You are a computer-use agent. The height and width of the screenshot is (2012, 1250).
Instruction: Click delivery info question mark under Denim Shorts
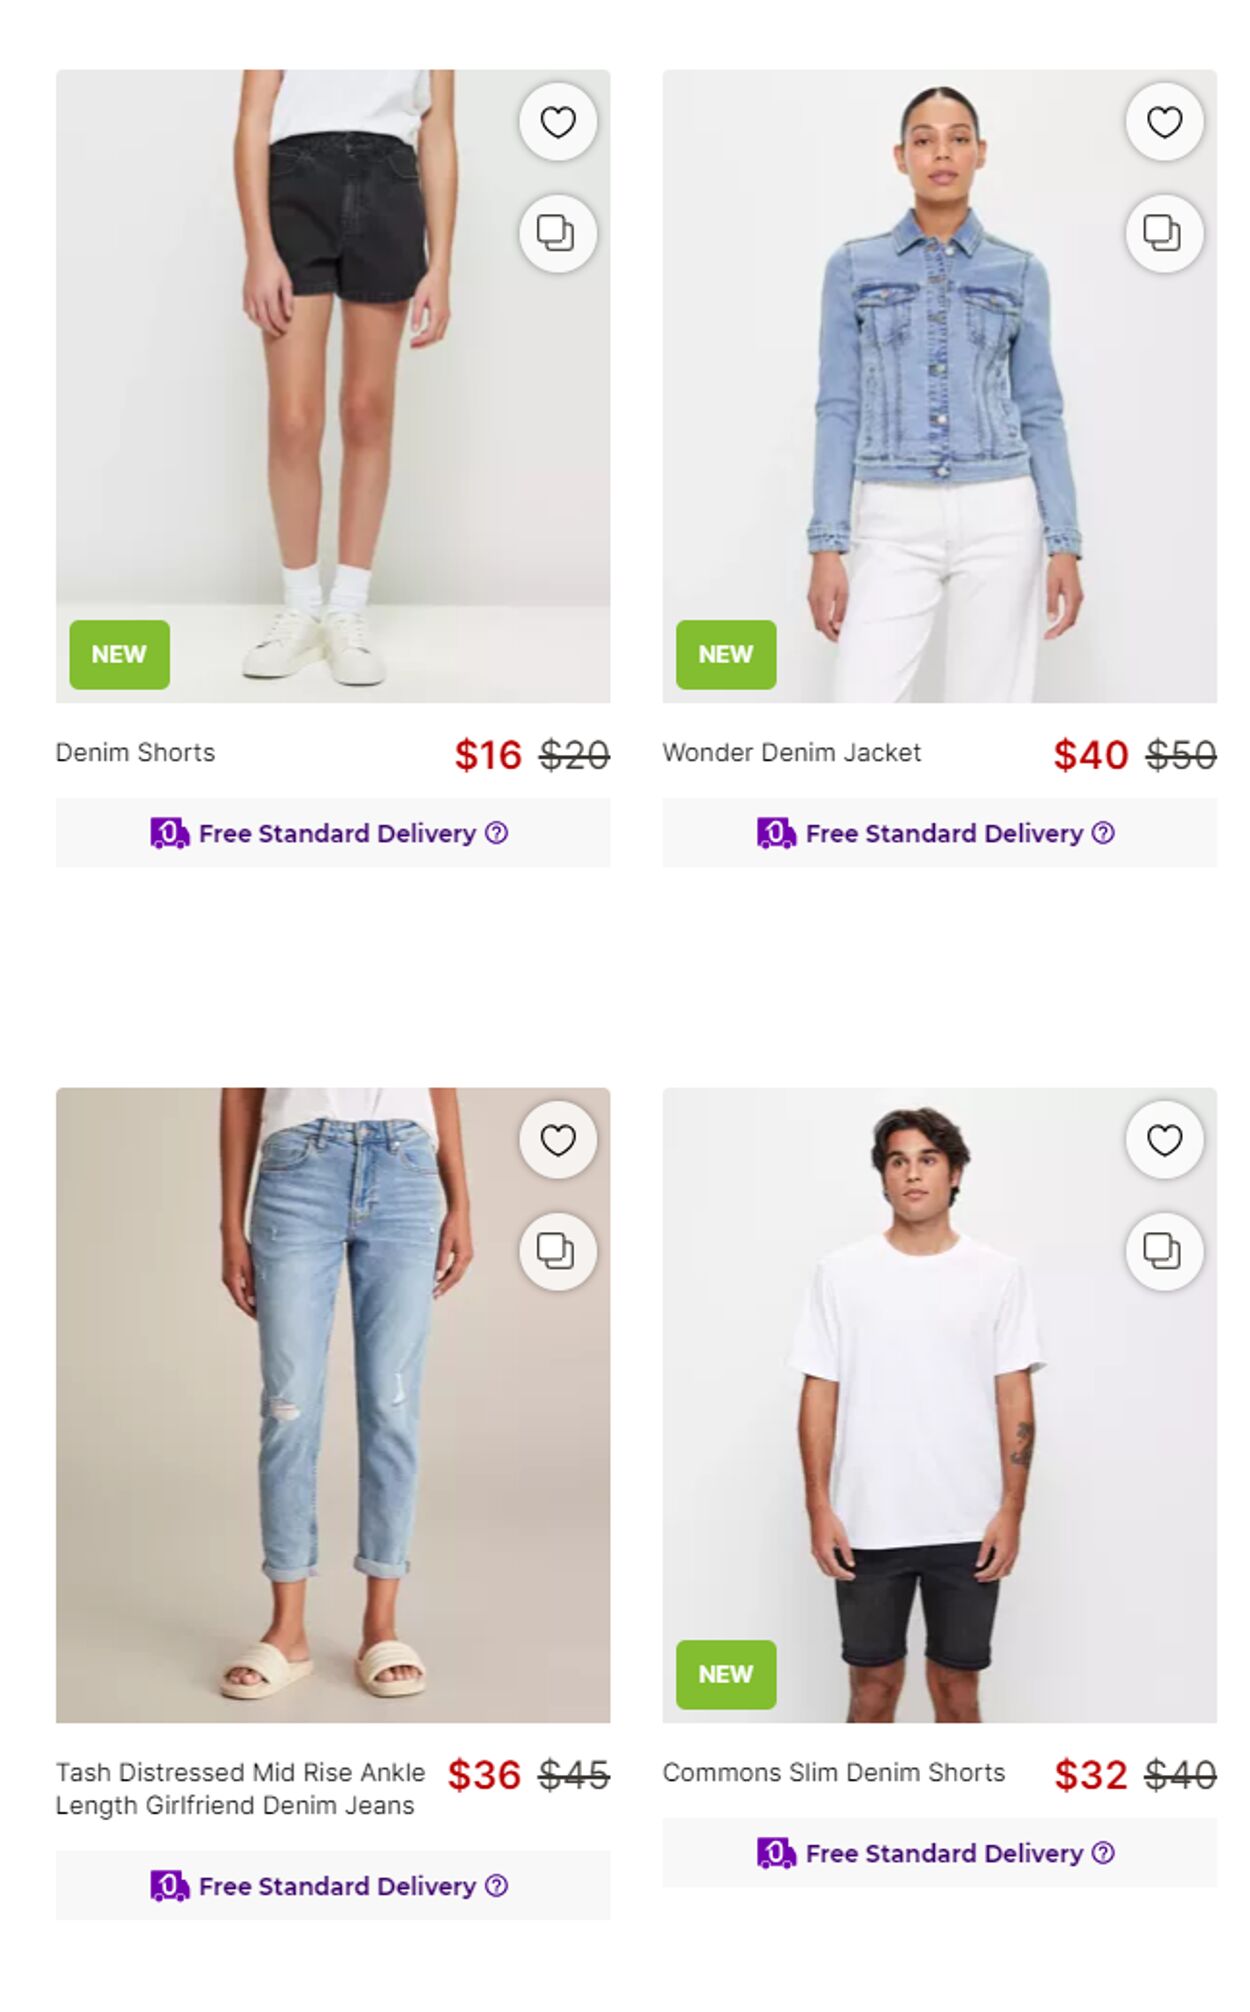pyautogui.click(x=496, y=833)
